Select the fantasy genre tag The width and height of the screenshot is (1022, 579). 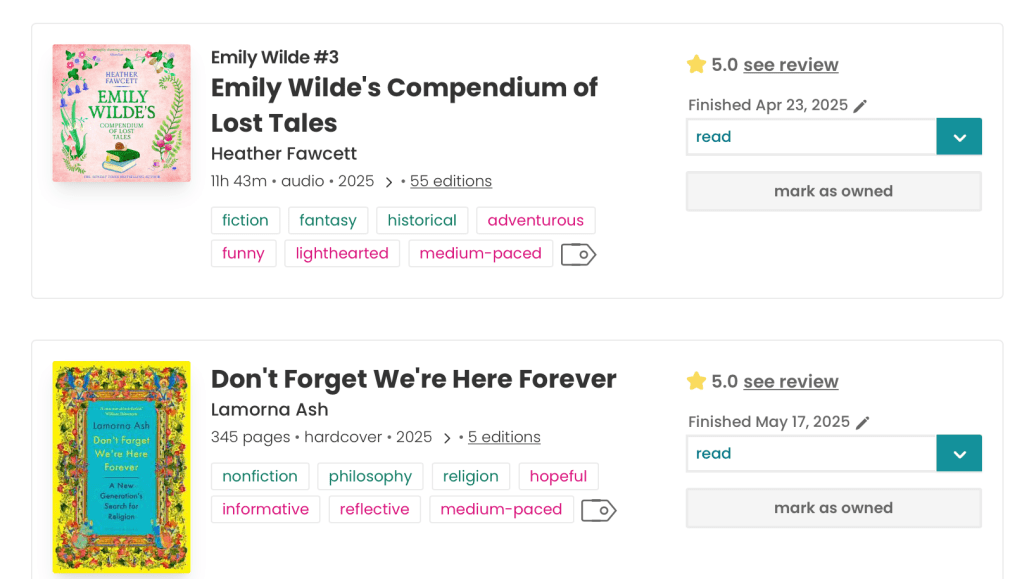click(328, 220)
